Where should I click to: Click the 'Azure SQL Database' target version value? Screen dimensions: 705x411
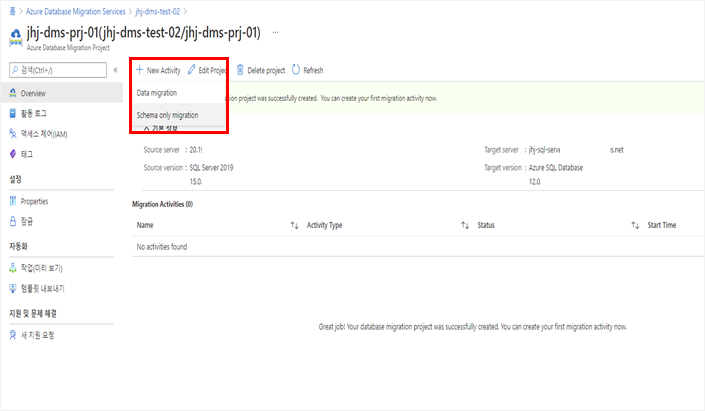click(x=556, y=167)
